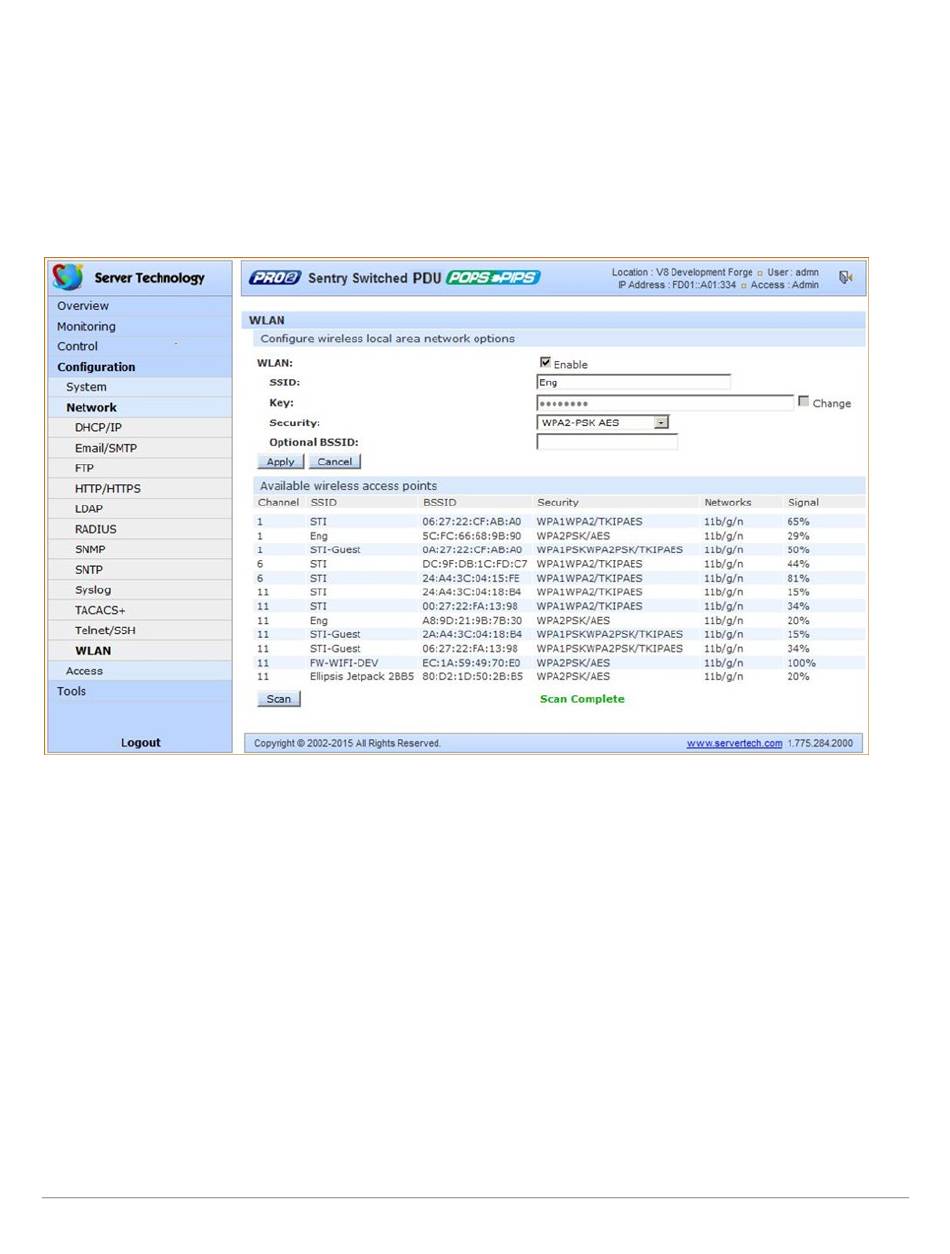Click the logout icon in header

point(845,278)
